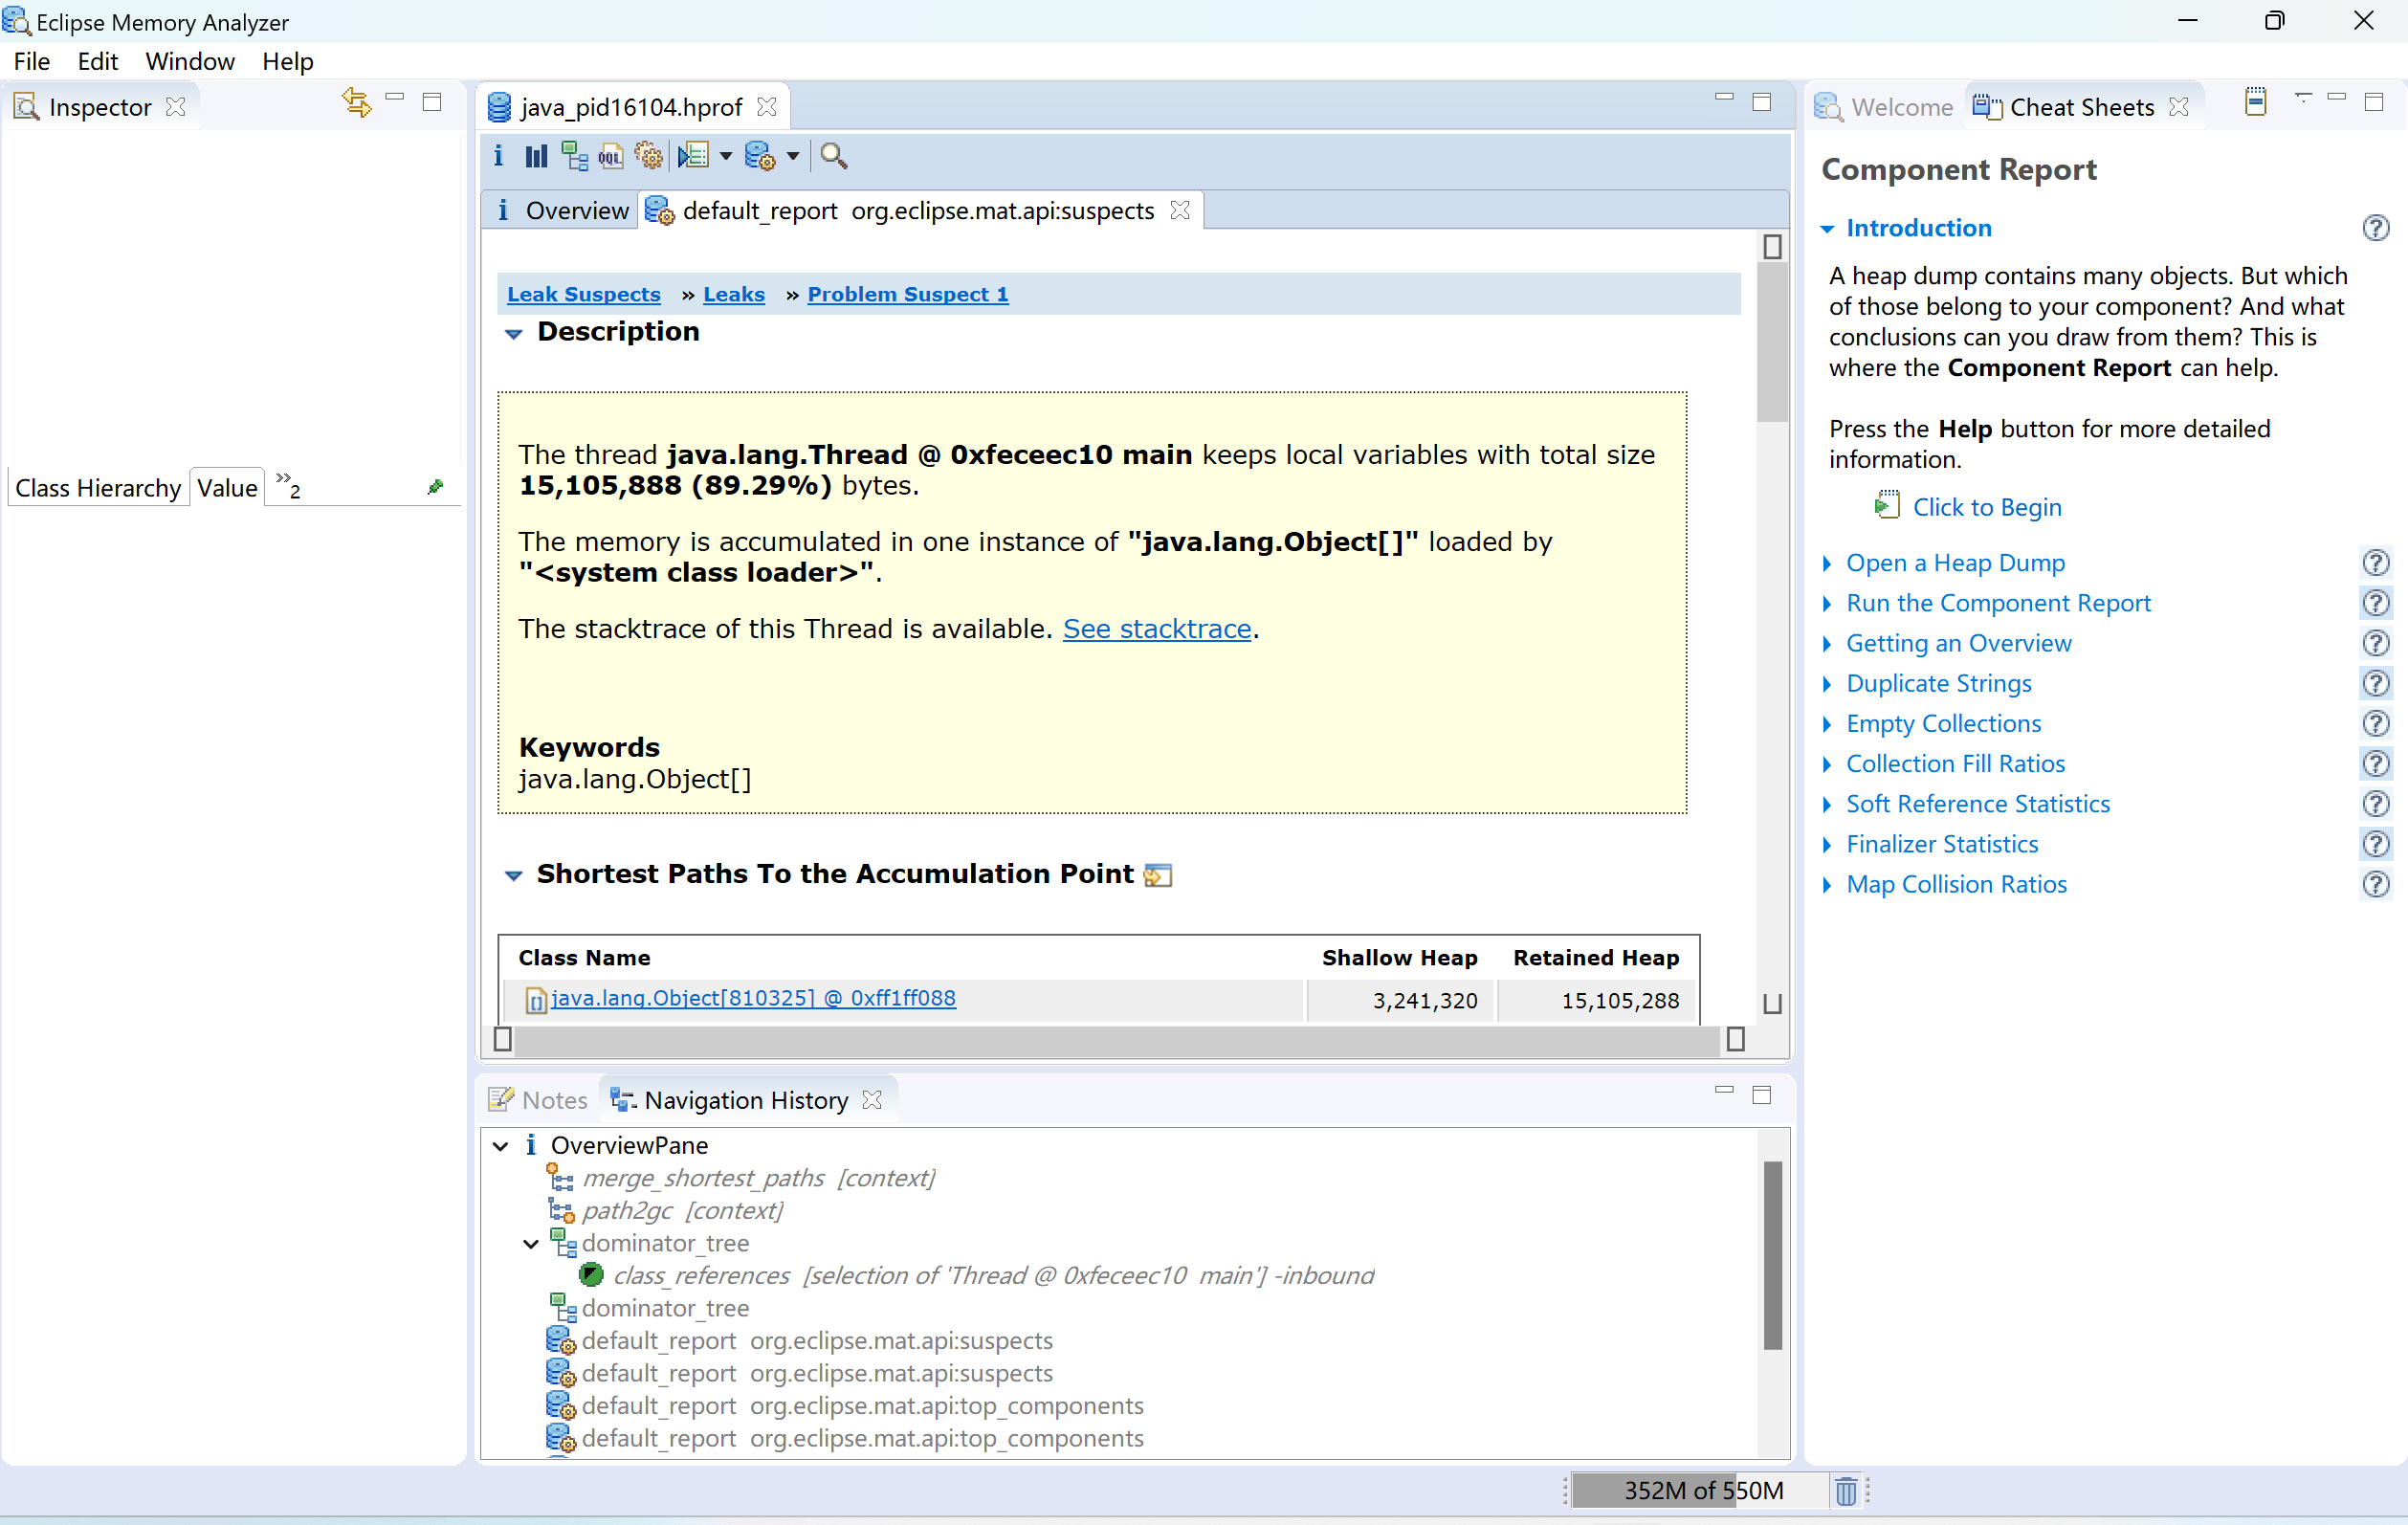Collapse the Introduction cheat sheet section
Viewport: 2408px width, 1525px height.
coord(1827,229)
